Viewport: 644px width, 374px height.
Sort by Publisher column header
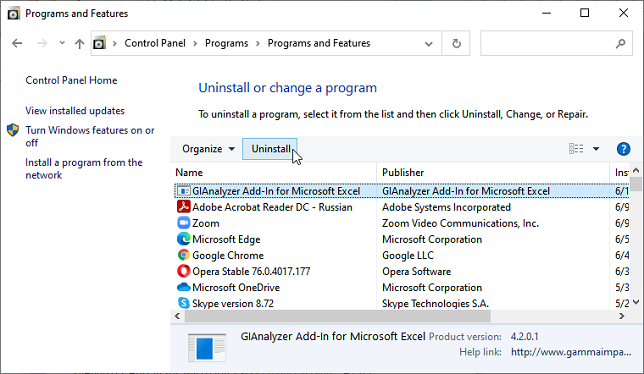point(403,172)
